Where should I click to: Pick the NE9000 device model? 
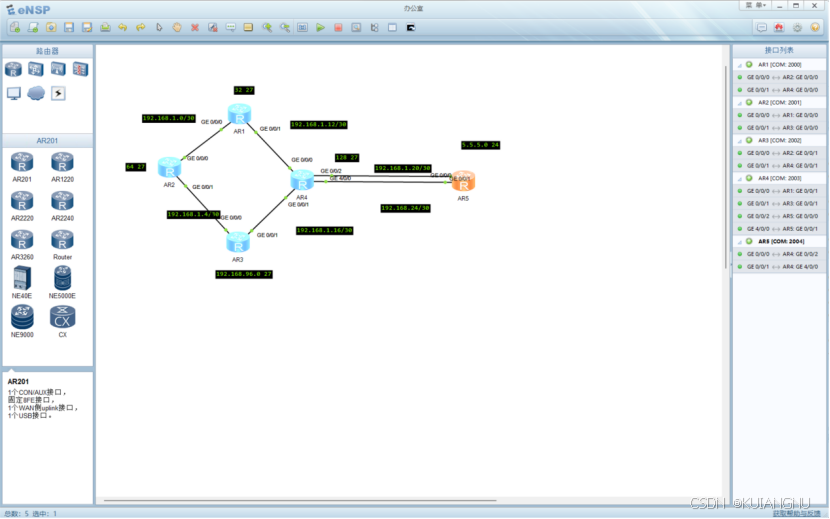pyautogui.click(x=22, y=322)
